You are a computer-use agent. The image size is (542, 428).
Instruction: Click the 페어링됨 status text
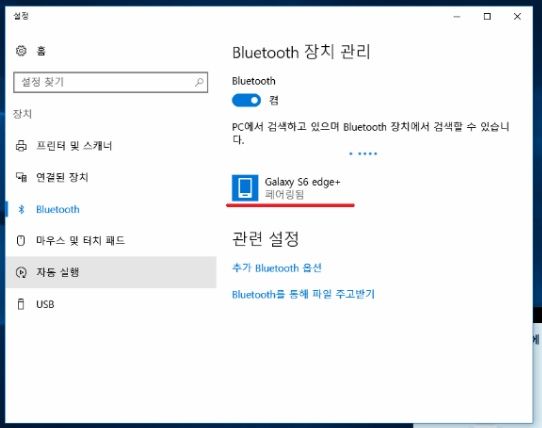coord(284,194)
